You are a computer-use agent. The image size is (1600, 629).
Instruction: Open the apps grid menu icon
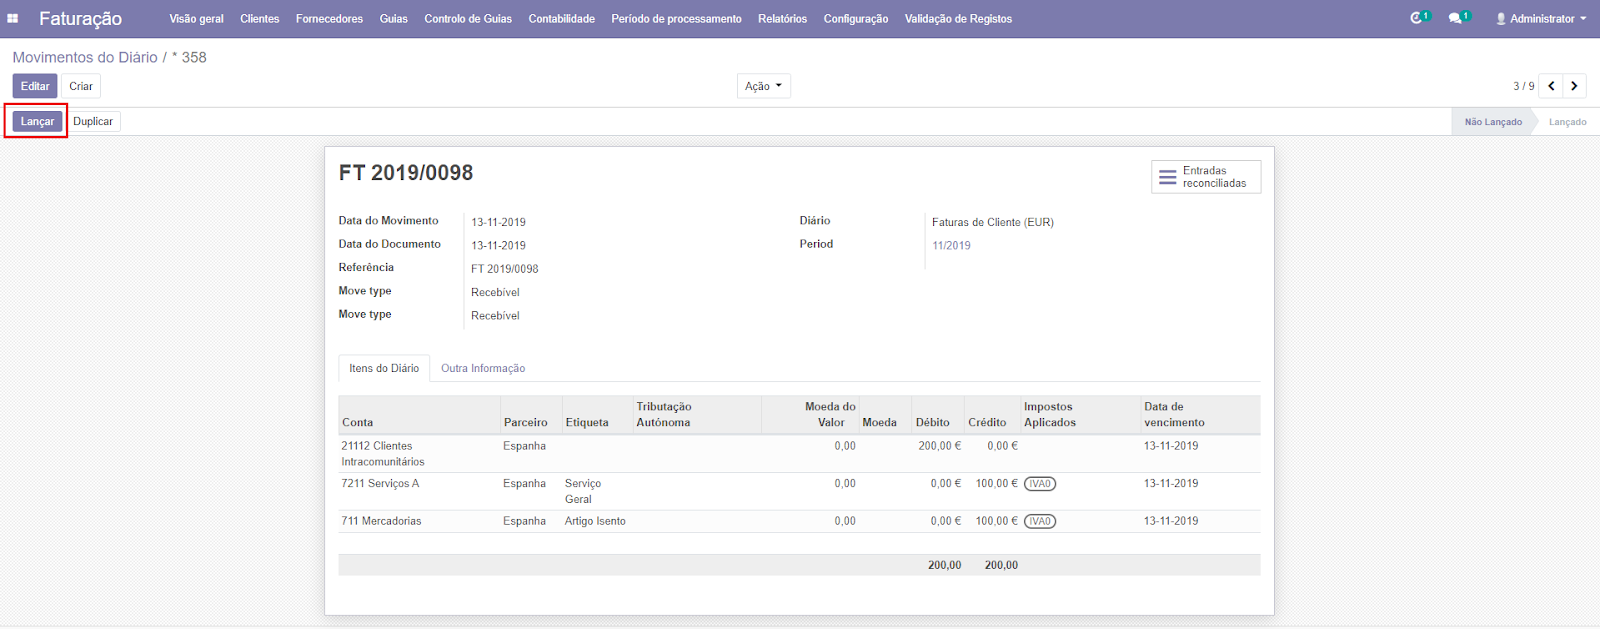pos(13,18)
